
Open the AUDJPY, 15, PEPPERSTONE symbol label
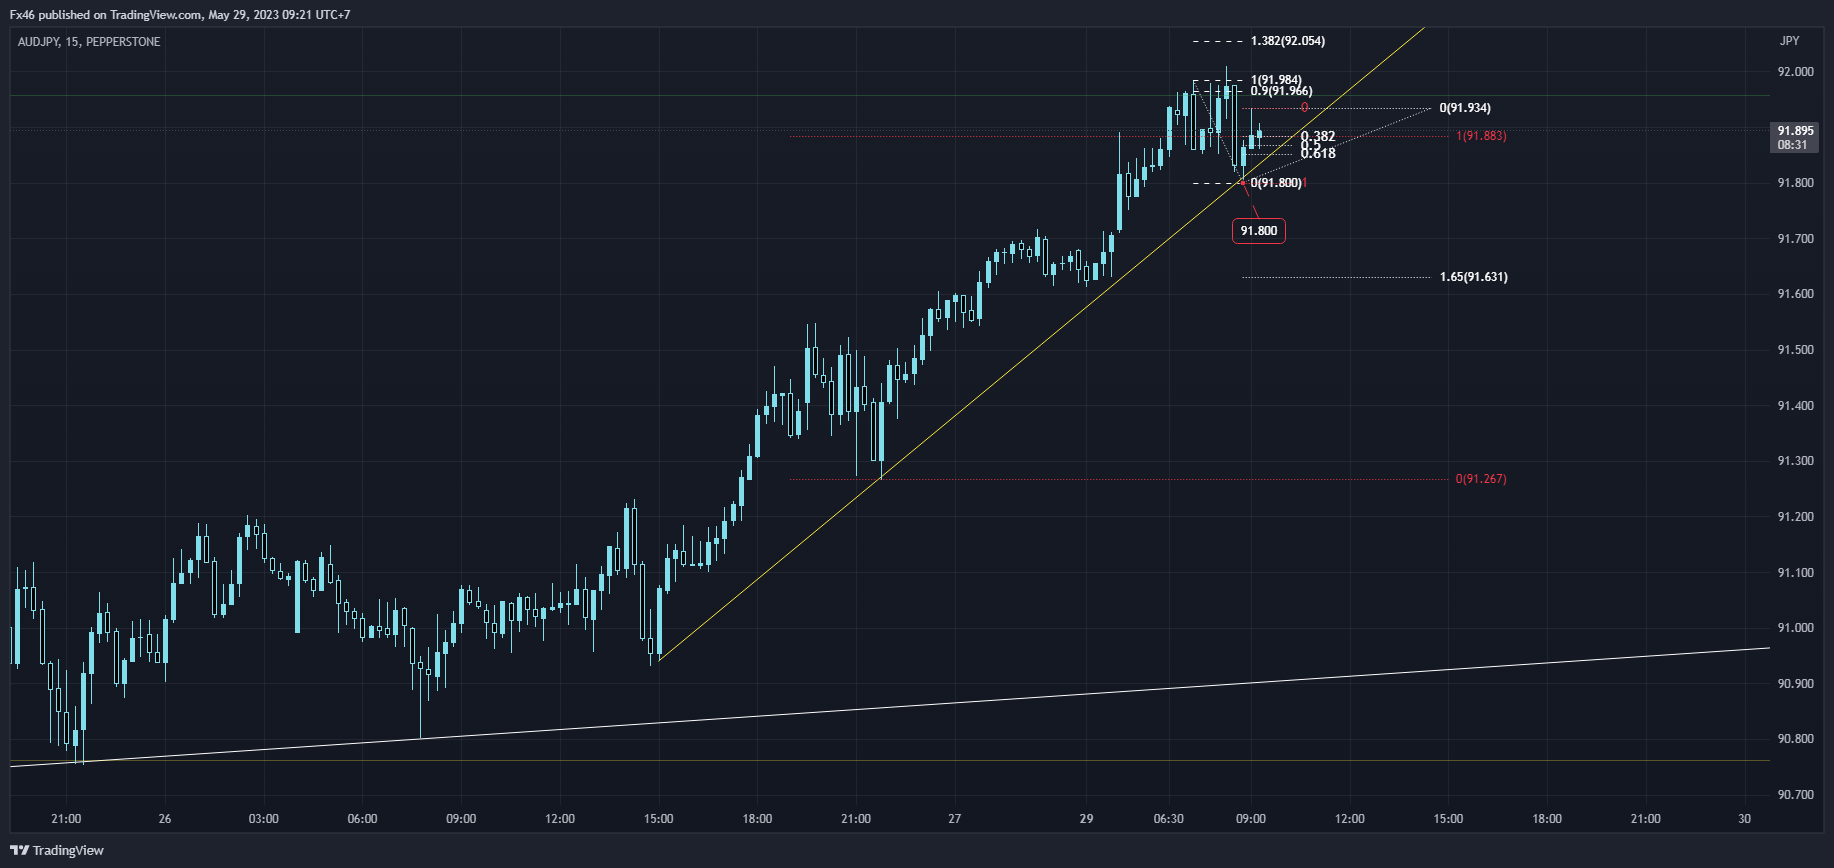pos(89,42)
